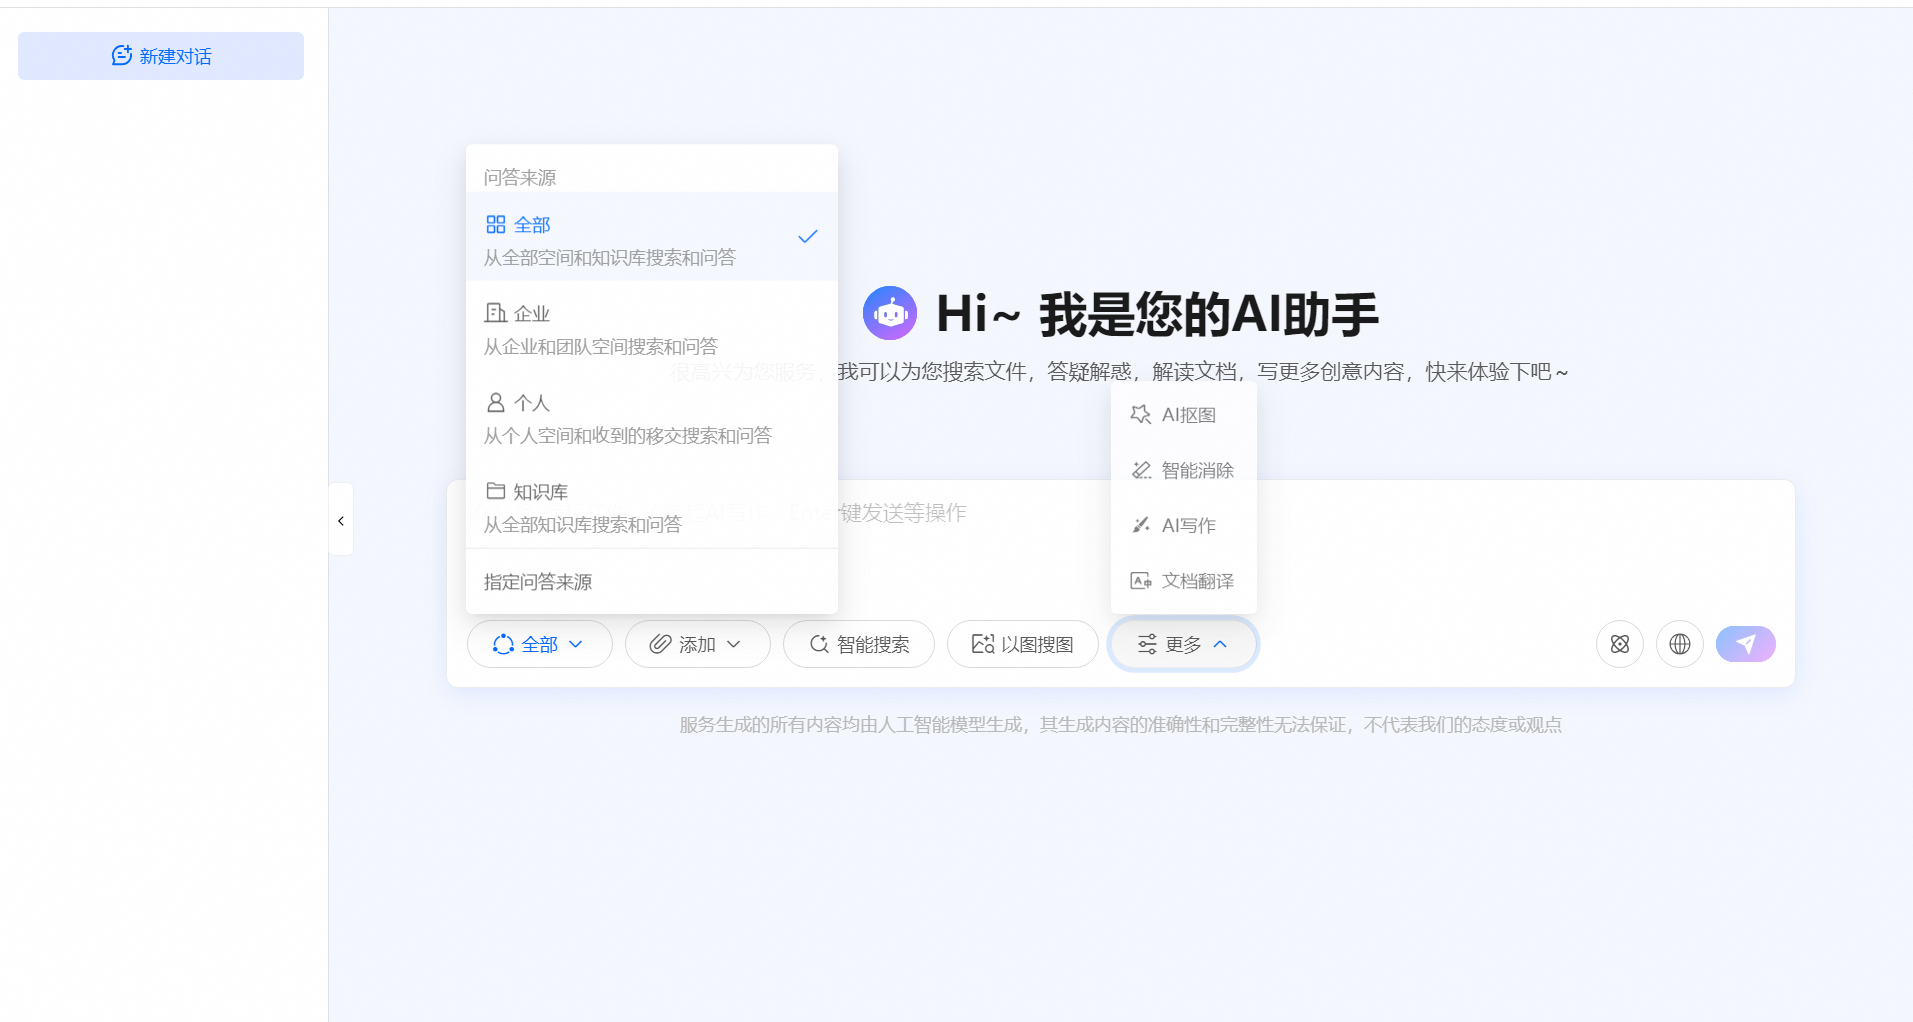The height and width of the screenshot is (1022, 1913).
Task: Send message with the paper plane button
Action: pyautogui.click(x=1746, y=644)
